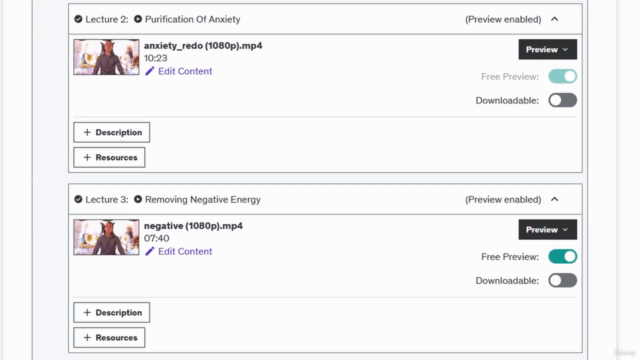Open Preview dropdown for anxiety_redo video
This screenshot has width=640, height=360.
pos(548,49)
